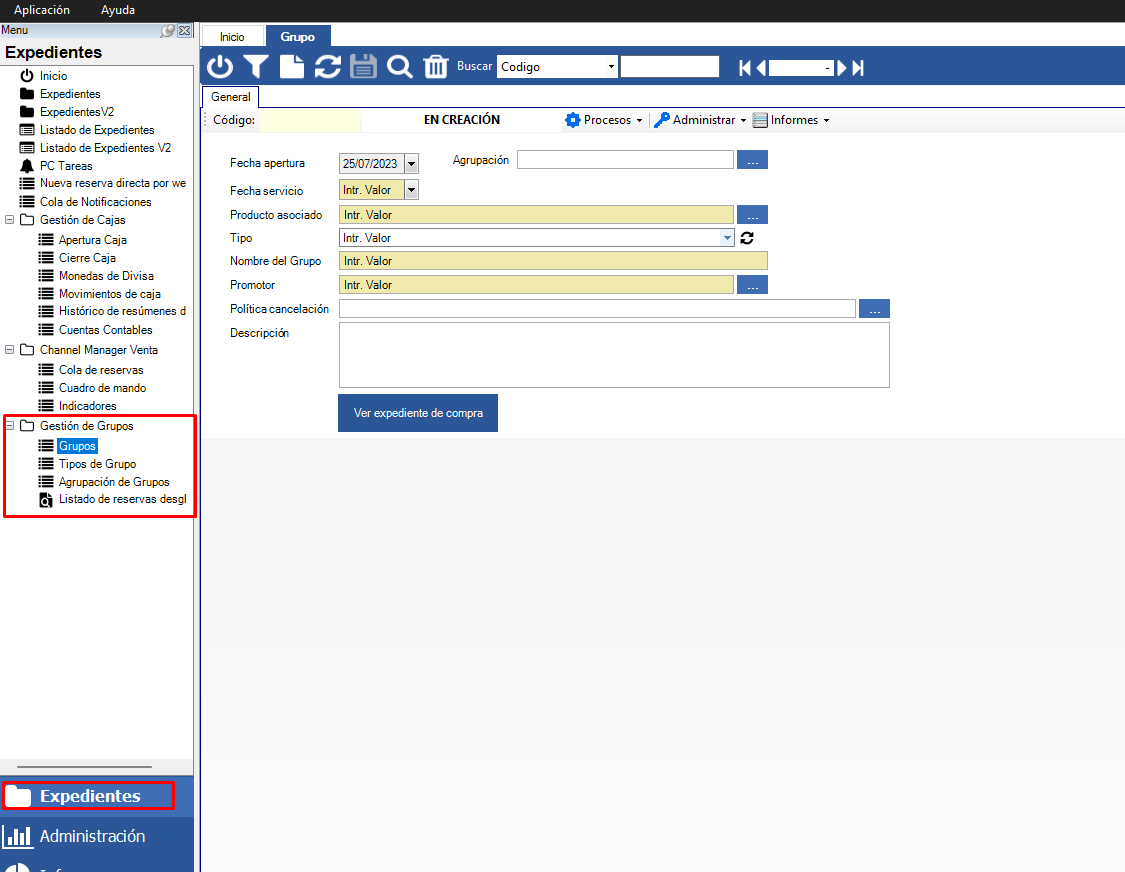Click Ver expediente de compra button
The height and width of the screenshot is (872, 1125).
(418, 413)
